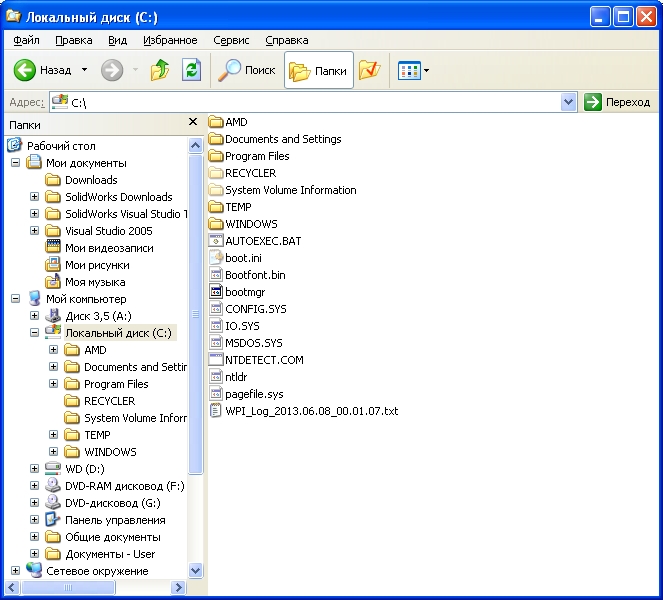Select Documents and Settings in file list
Image resolution: width=663 pixels, height=600 pixels.
(275, 139)
